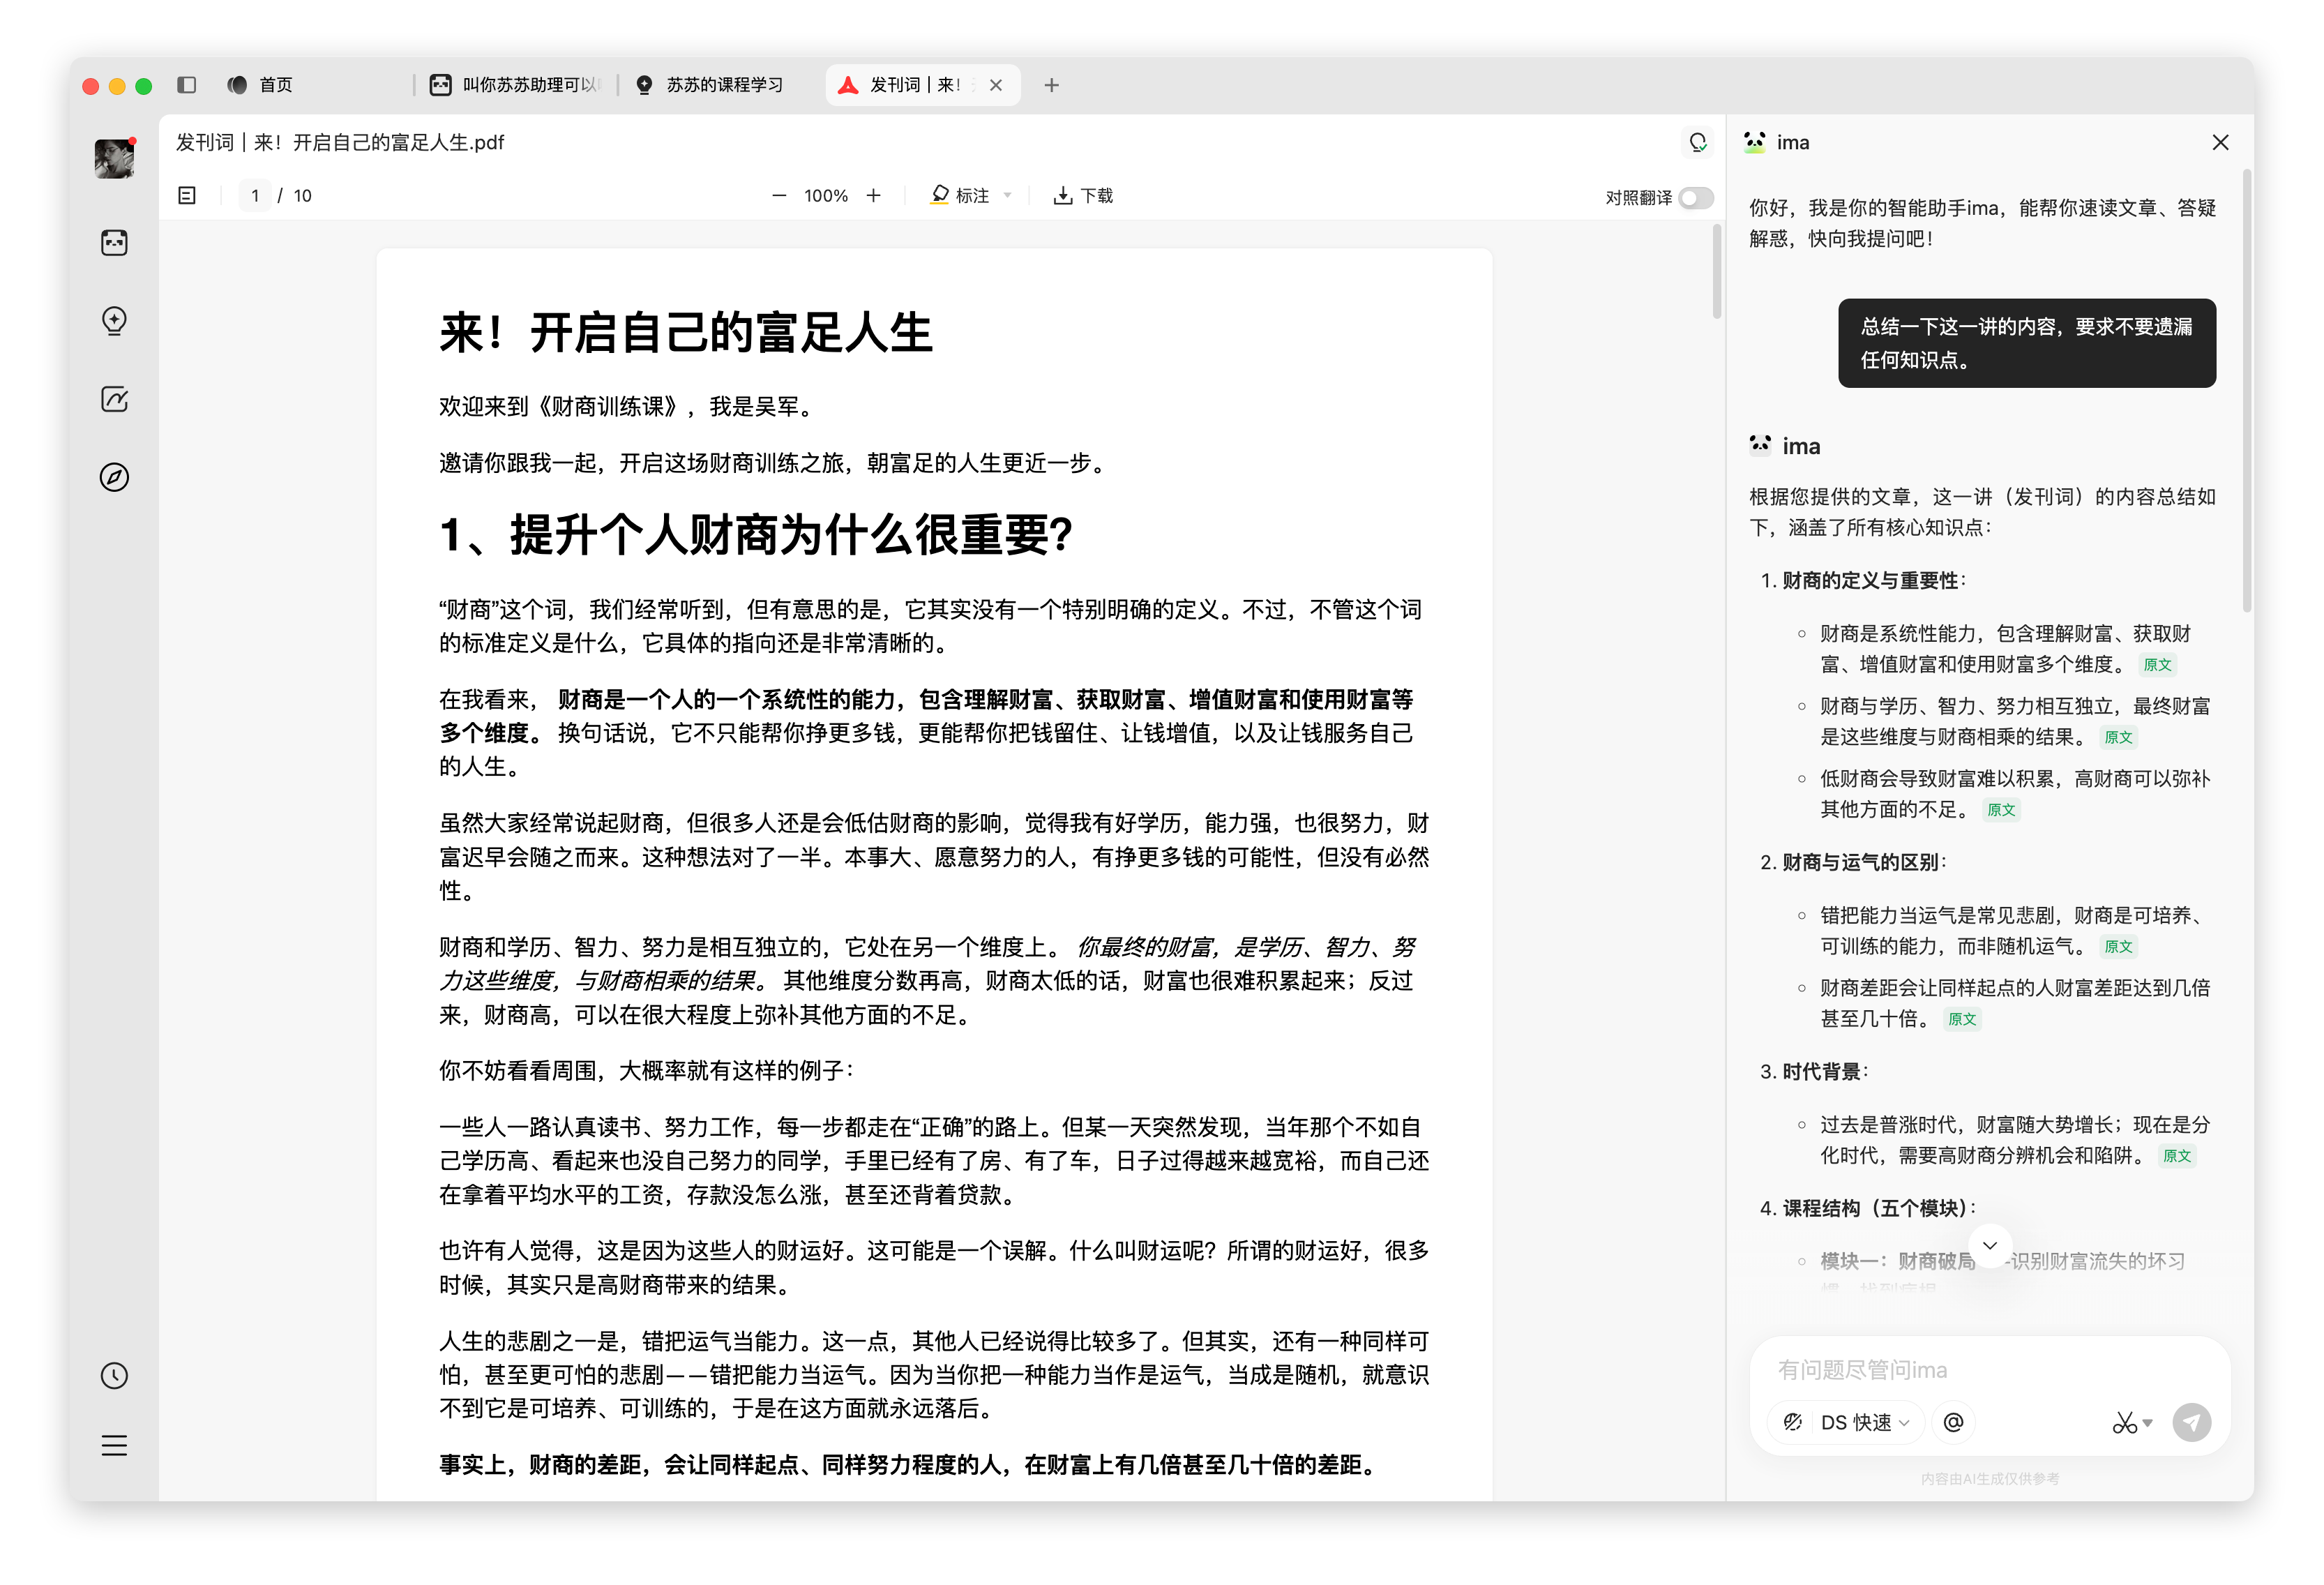Open 原文 link after 分辨机会和陷阱
Screen dimensions: 2324x1585
(x=2177, y=1156)
